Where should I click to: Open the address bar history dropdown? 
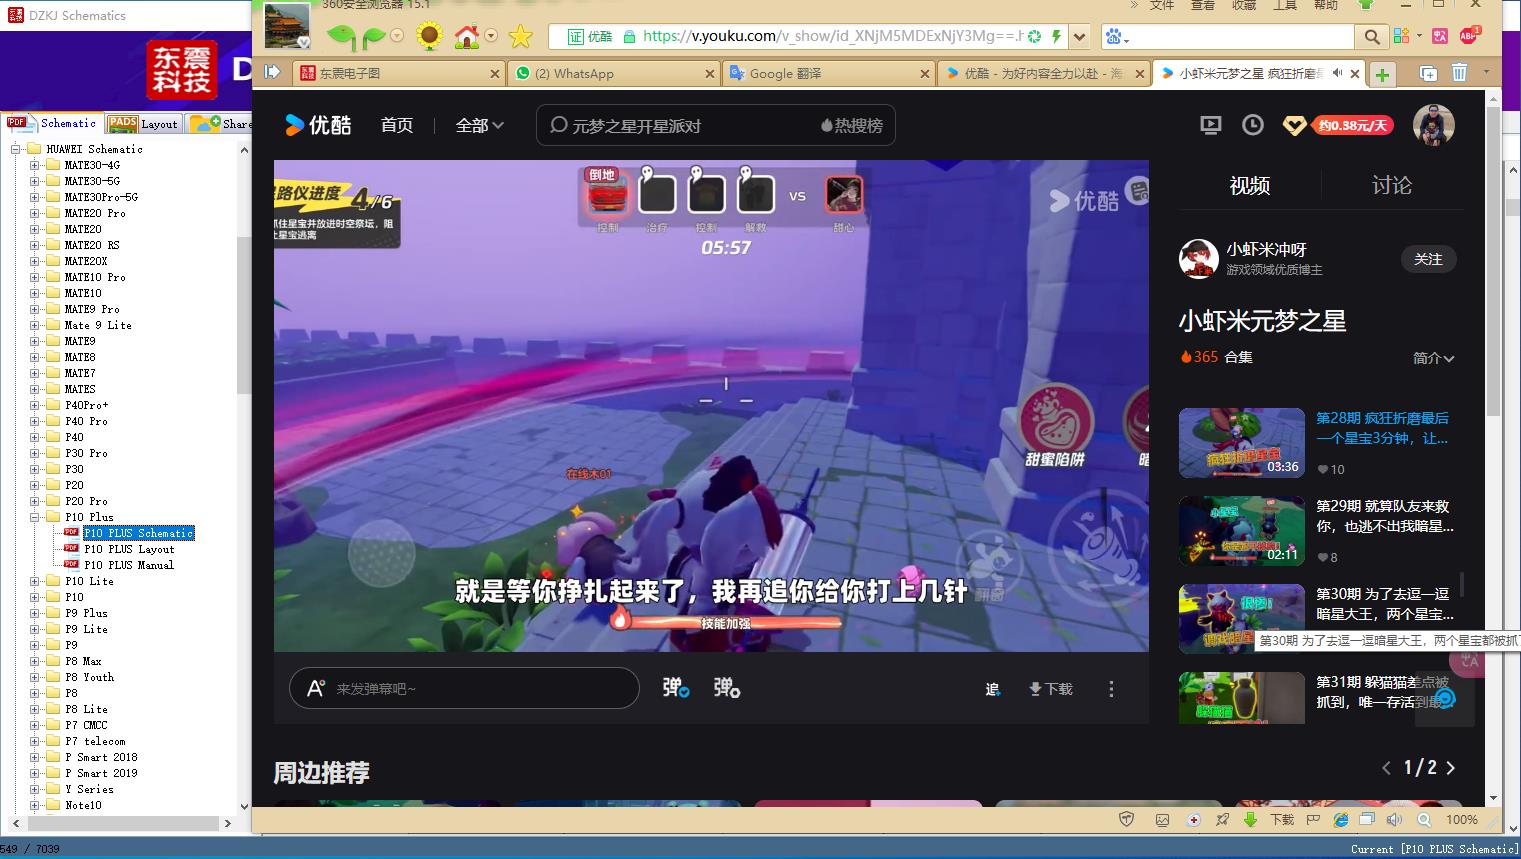(x=1079, y=37)
